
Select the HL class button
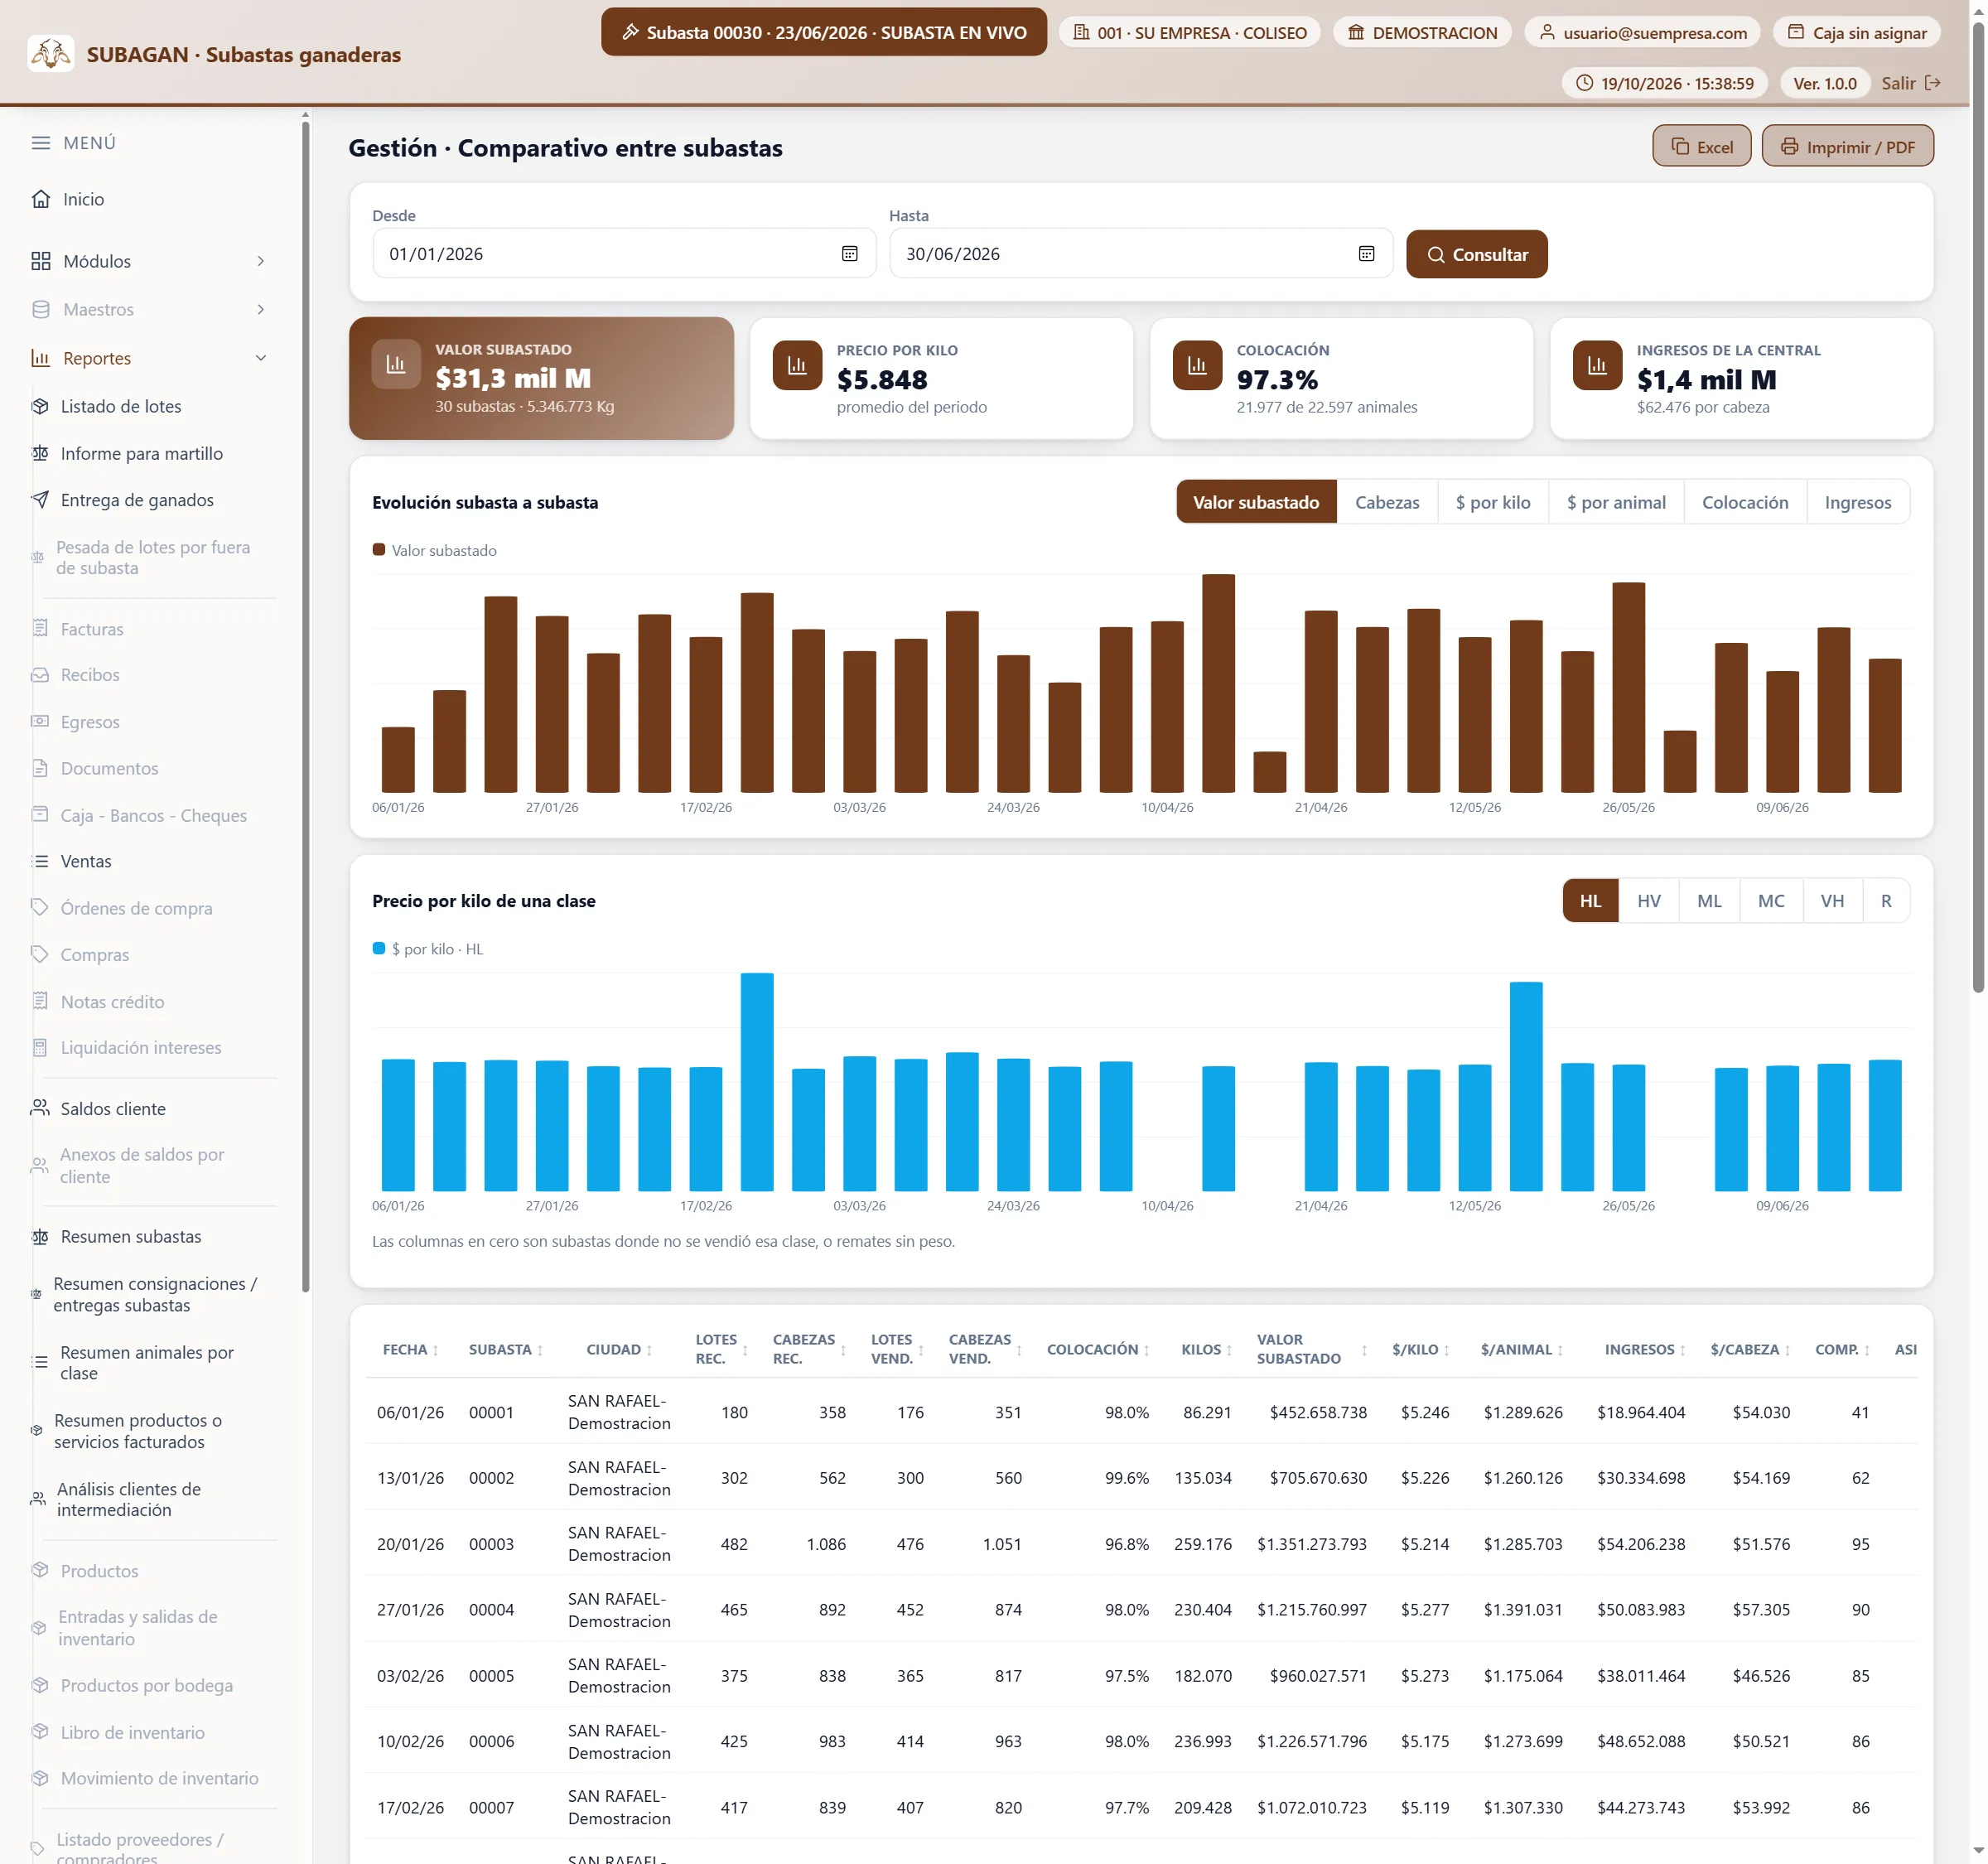[1590, 901]
